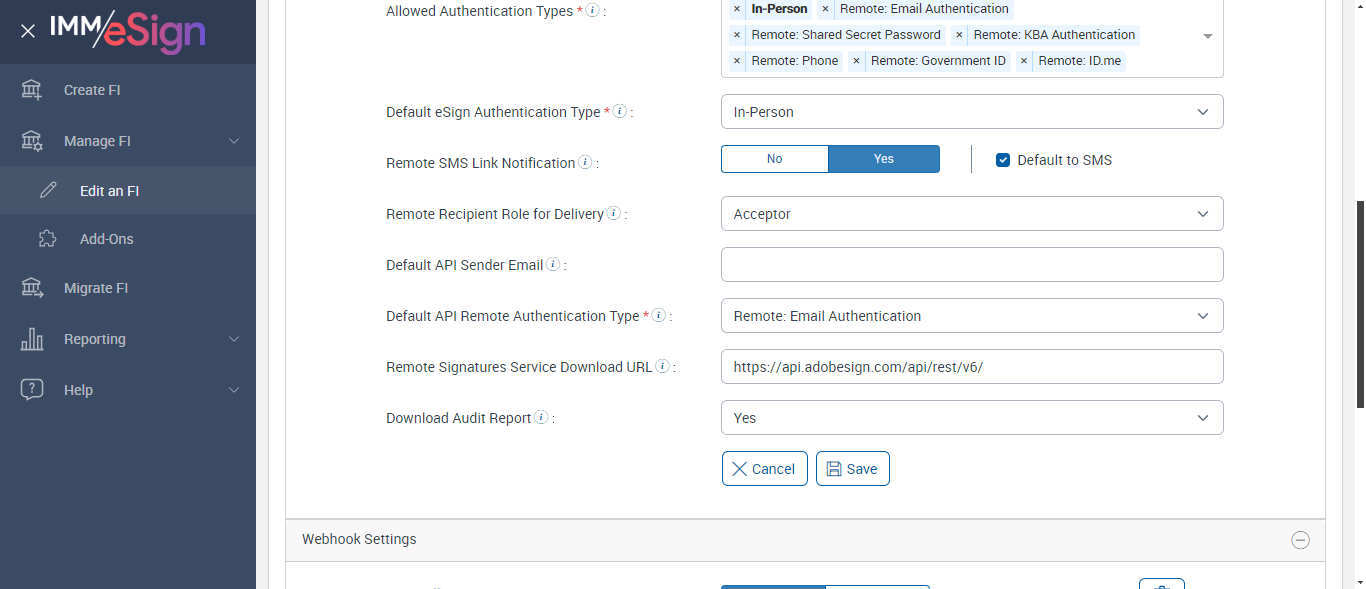Select Yes for Remote SMS Link Notification
This screenshot has height=589, width=1366.
(884, 159)
